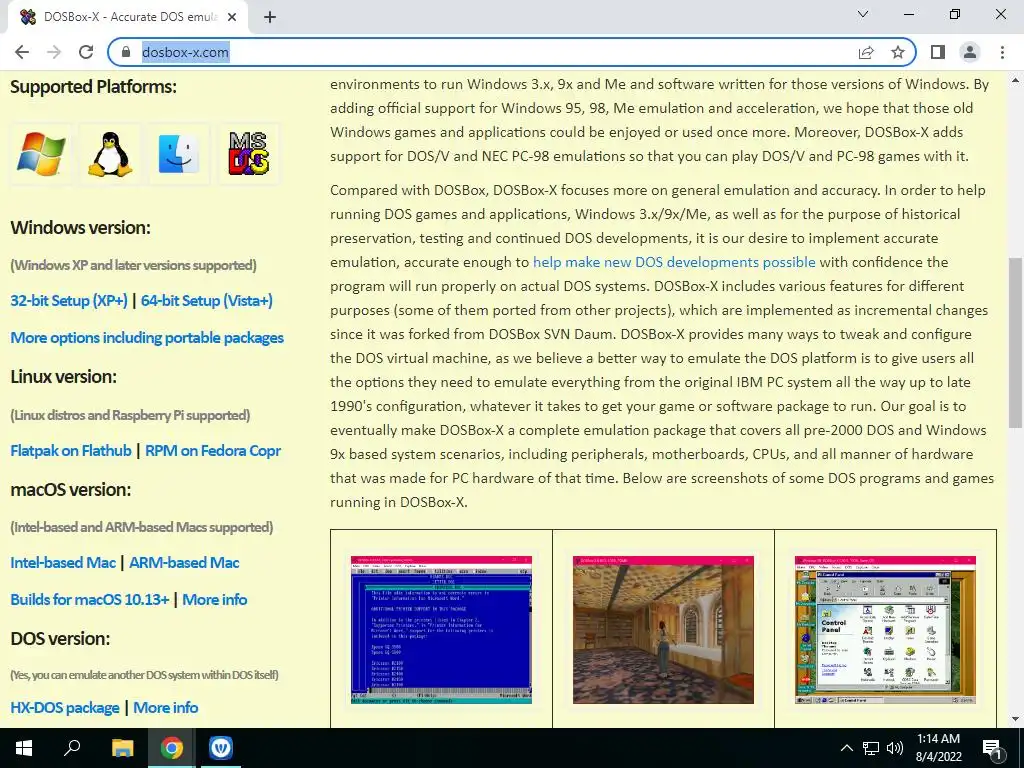Open More options including portable packages link

pos(147,338)
